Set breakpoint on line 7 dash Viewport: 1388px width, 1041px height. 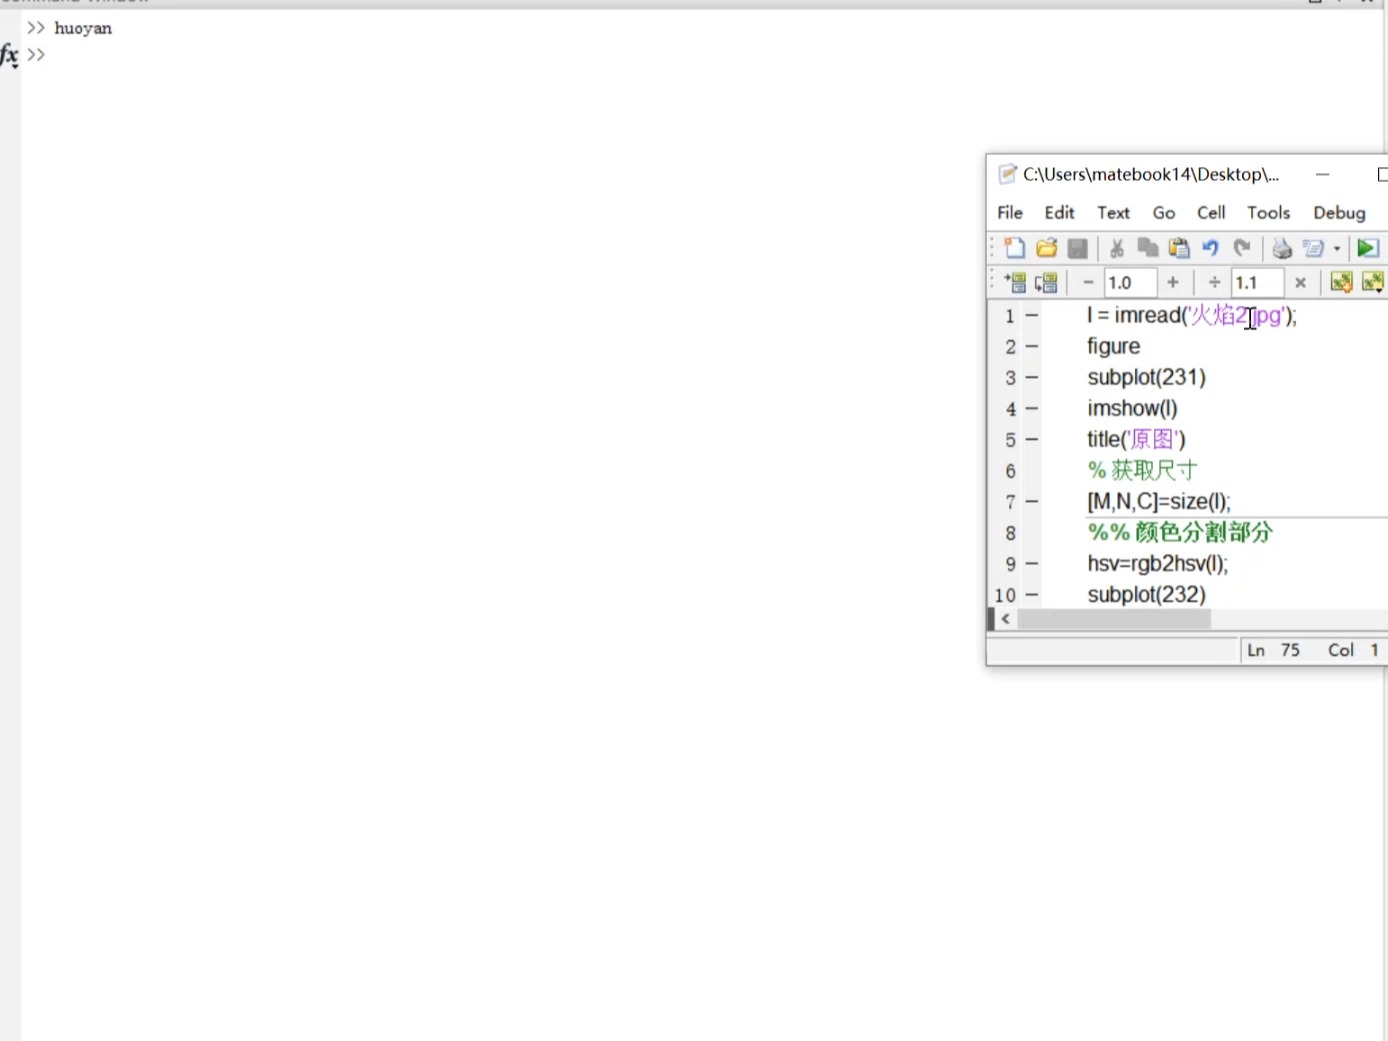[x=1032, y=502]
